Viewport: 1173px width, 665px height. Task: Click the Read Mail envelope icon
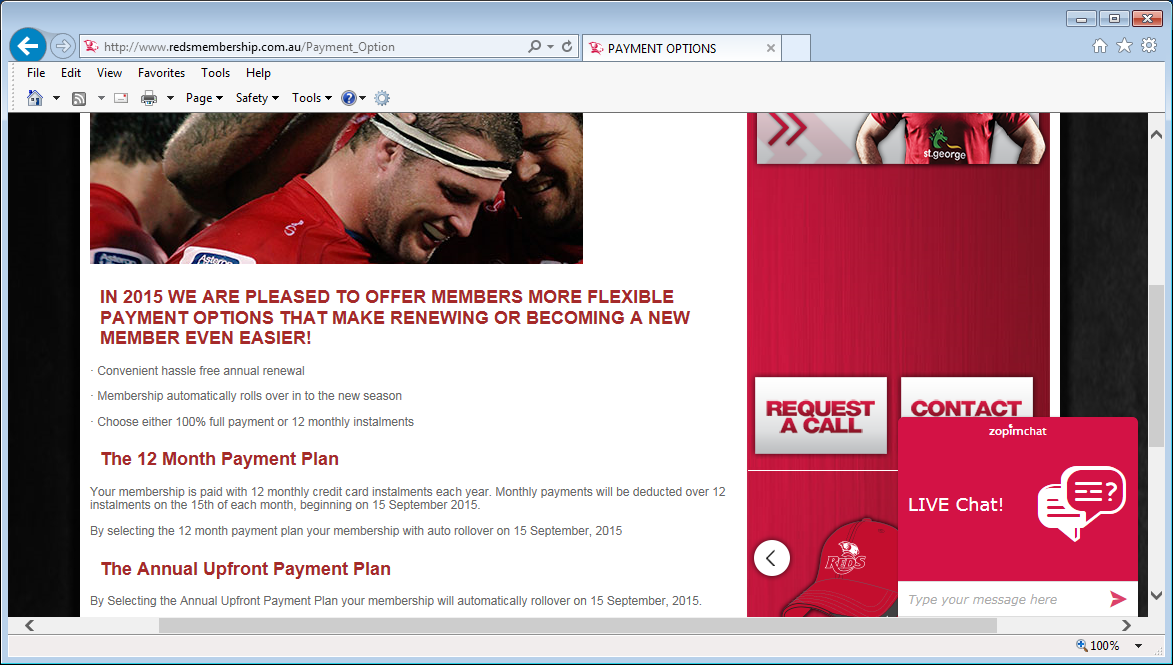(x=121, y=98)
